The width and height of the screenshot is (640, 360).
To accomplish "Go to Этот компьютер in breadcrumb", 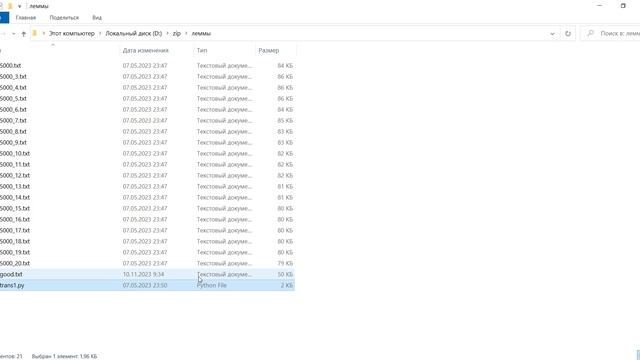I will click(72, 33).
